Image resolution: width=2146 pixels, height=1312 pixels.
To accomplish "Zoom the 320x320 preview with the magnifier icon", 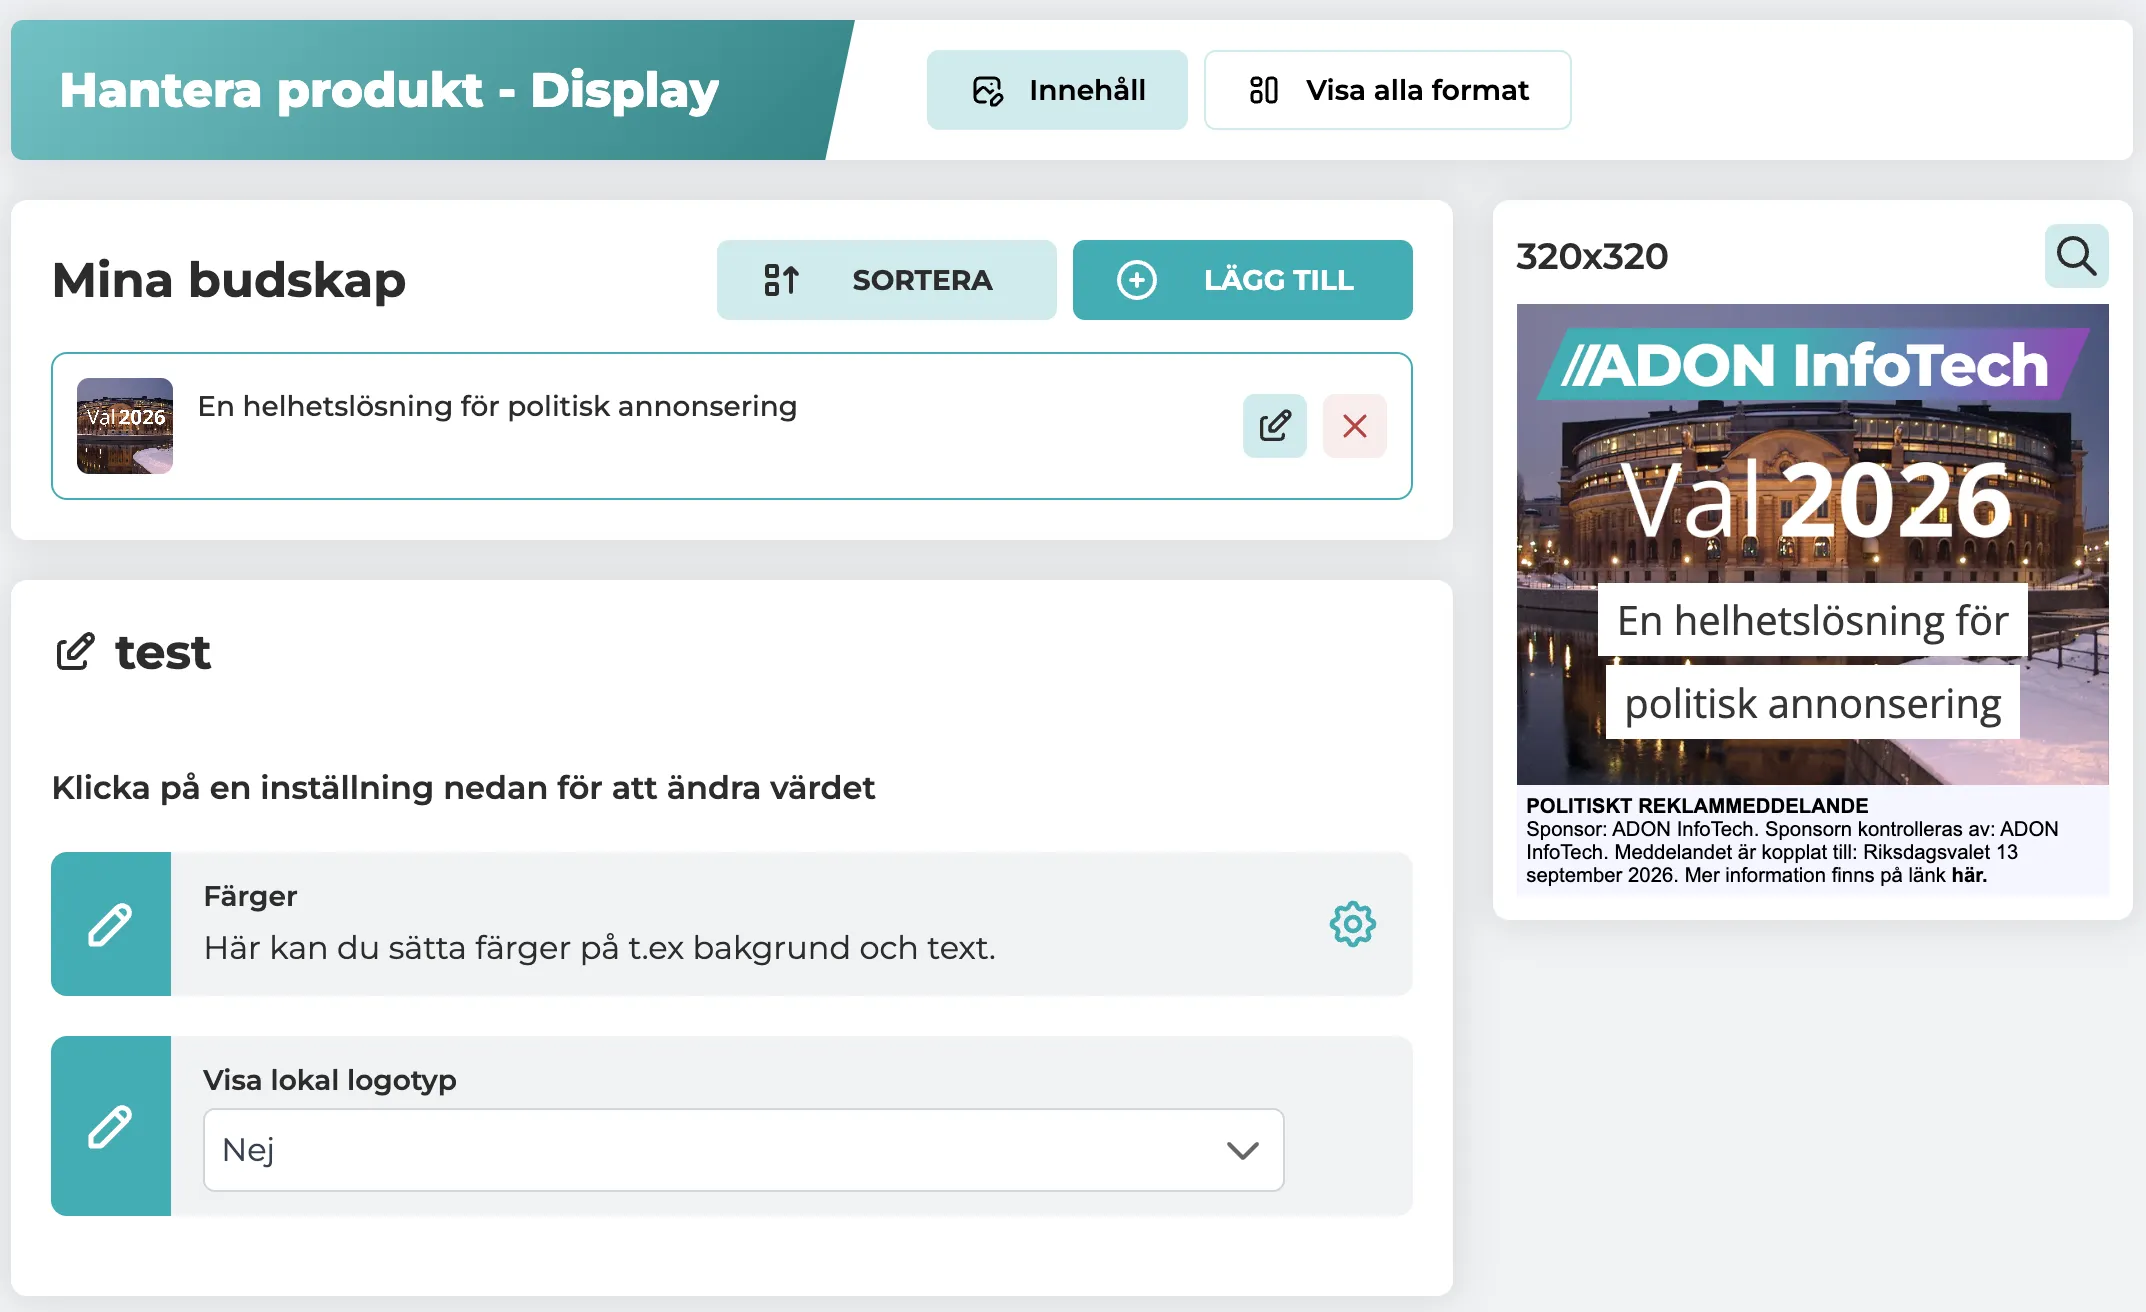I will (2076, 256).
